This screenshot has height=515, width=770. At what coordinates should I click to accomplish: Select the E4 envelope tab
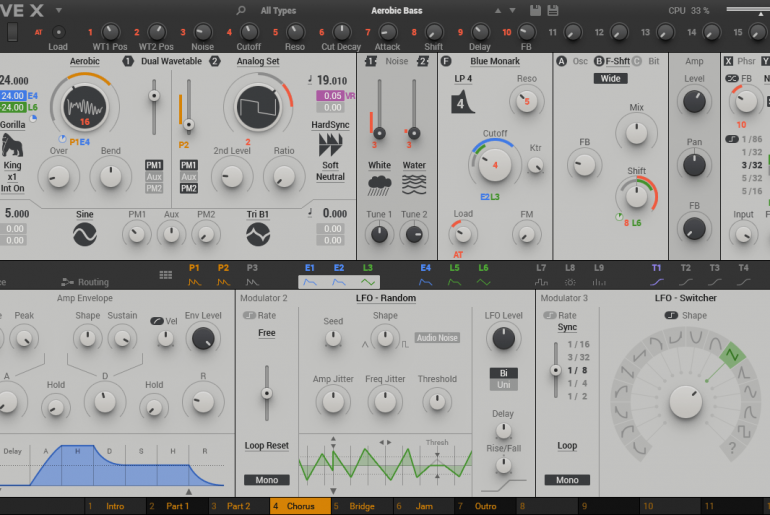(426, 275)
